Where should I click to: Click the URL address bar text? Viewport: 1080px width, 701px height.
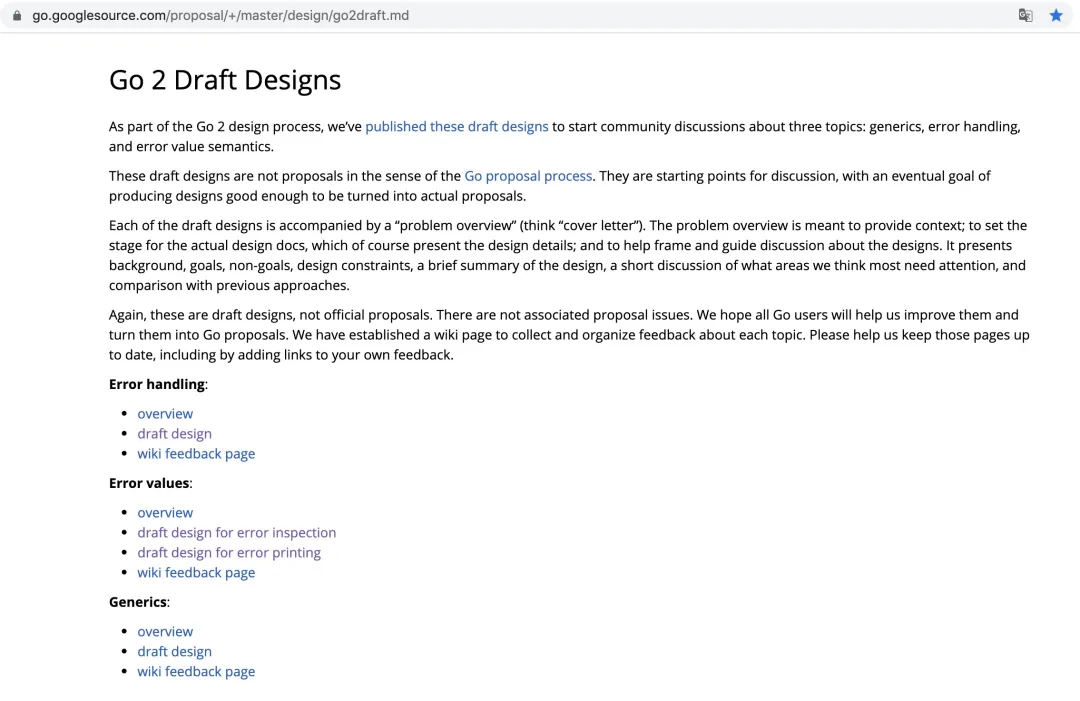click(x=220, y=15)
